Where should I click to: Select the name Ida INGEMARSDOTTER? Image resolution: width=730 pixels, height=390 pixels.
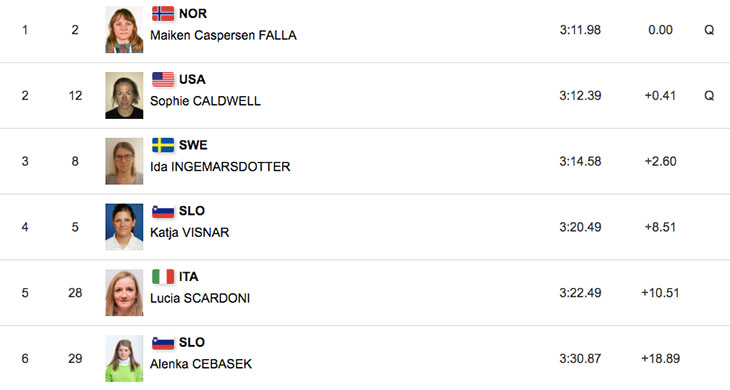(x=220, y=167)
